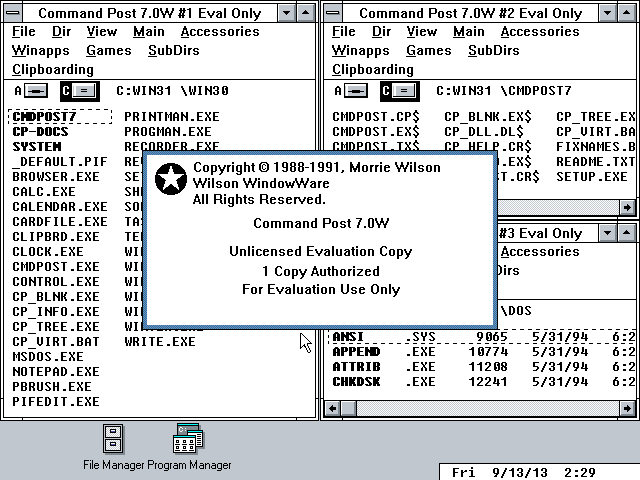Open Games menu in window #2
The width and height of the screenshot is (640, 480).
pyautogui.click(x=429, y=51)
